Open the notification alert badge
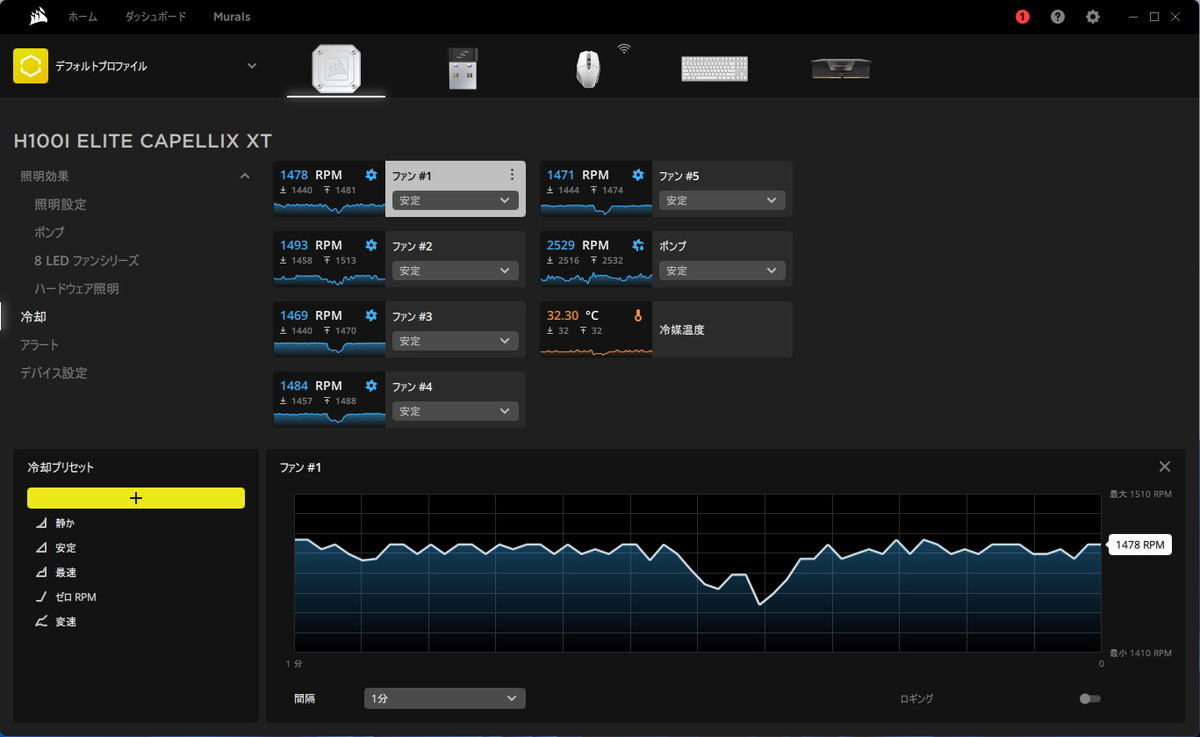 [x=1022, y=17]
